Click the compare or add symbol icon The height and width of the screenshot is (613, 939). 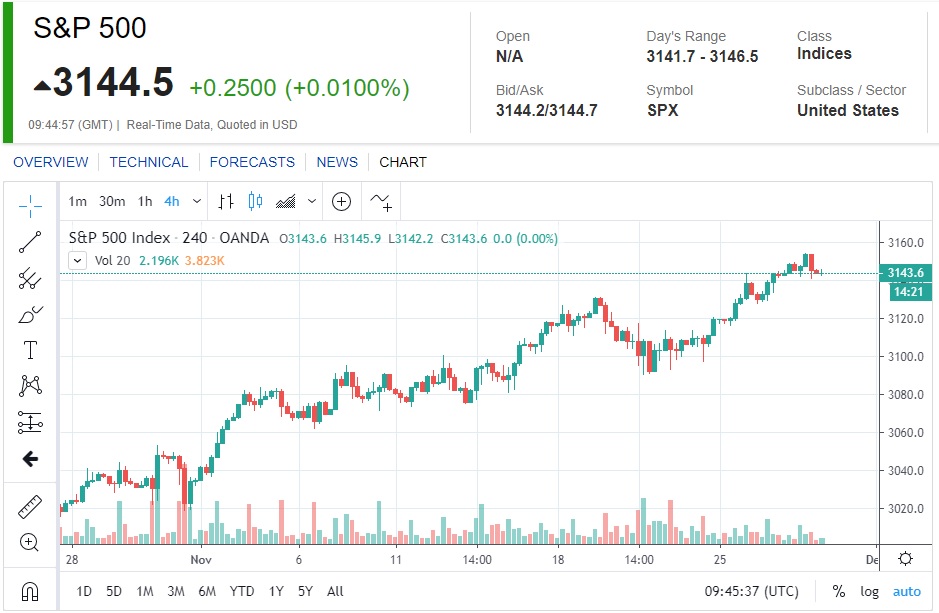341,201
